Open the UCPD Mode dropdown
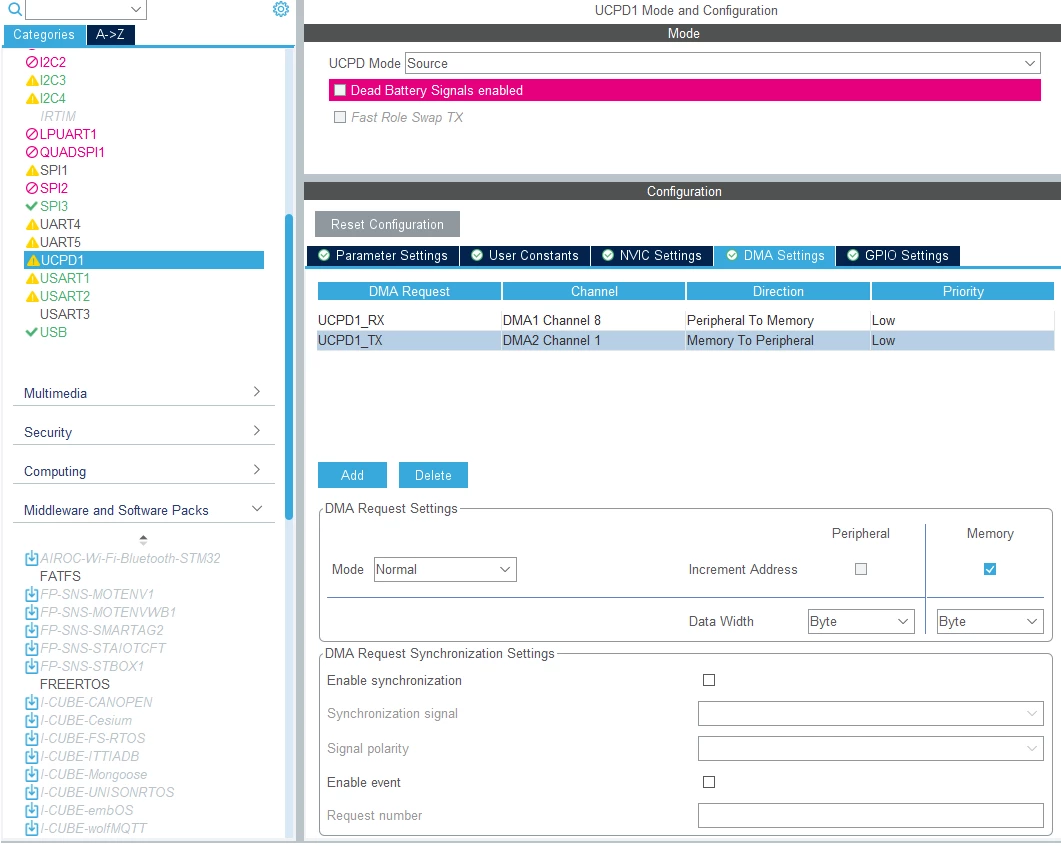This screenshot has width=1061, height=846. [x=723, y=64]
